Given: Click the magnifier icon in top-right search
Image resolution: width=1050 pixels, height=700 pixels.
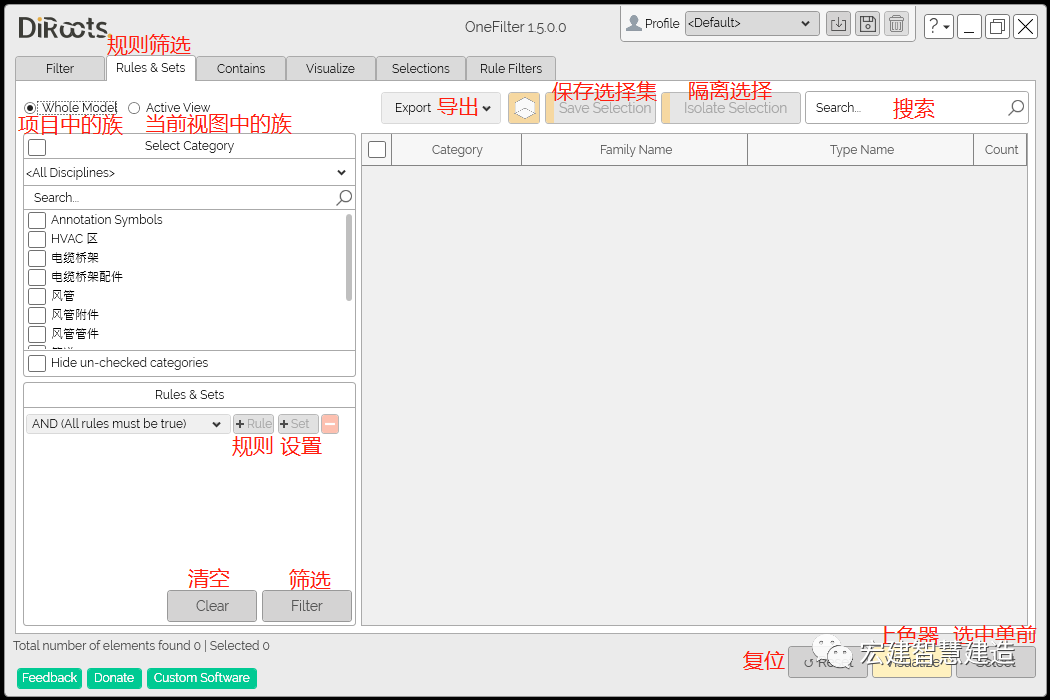Looking at the screenshot, I should [1016, 108].
